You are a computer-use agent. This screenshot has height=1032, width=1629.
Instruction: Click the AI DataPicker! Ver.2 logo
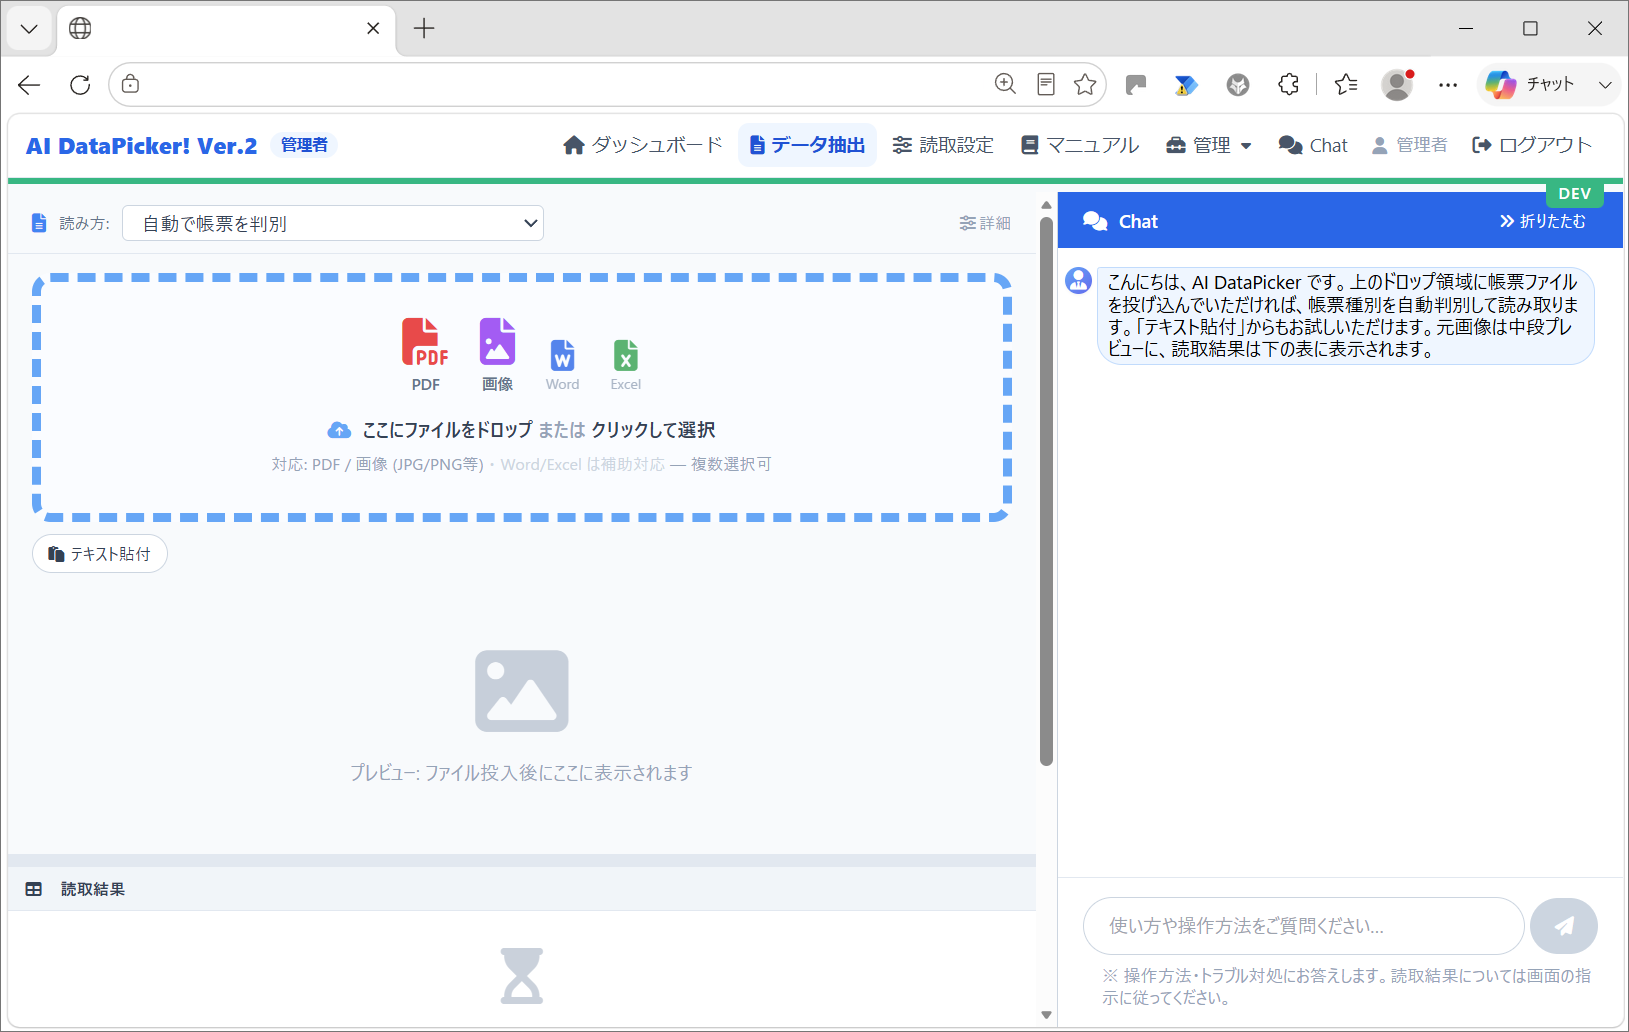point(141,146)
